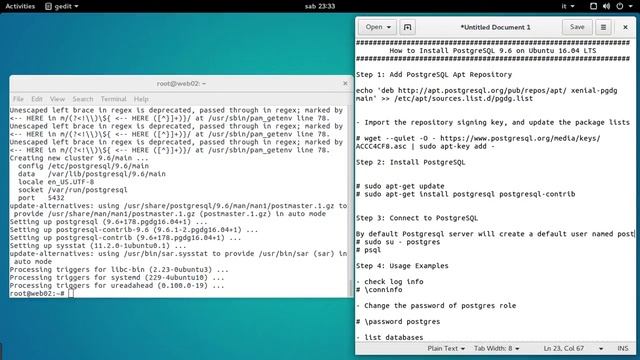Expand the Plain Text language selector
Viewport: 640px width, 360px height.
click(446, 348)
